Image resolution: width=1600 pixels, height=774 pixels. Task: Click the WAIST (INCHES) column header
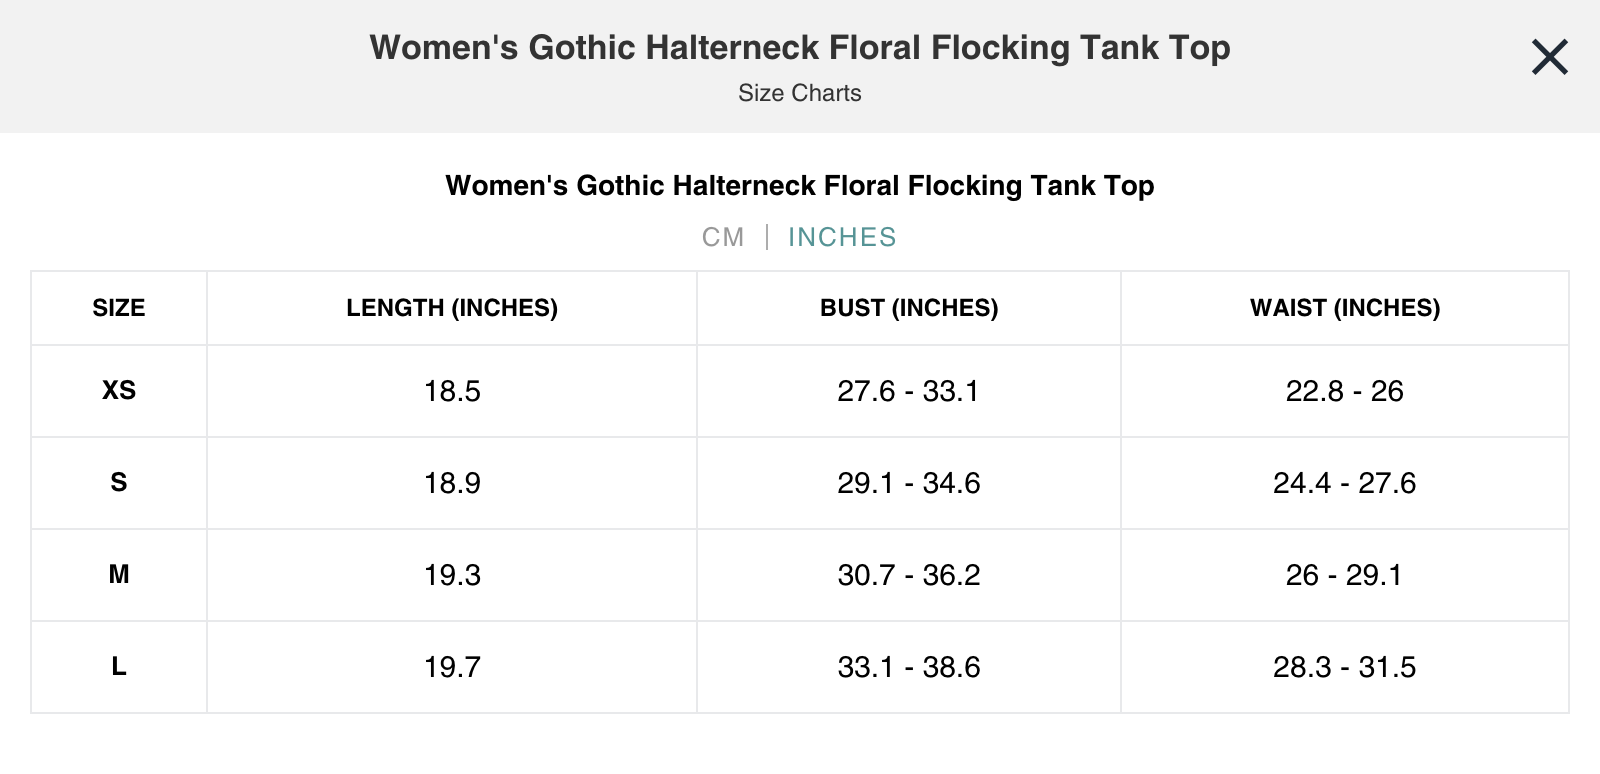[1345, 308]
